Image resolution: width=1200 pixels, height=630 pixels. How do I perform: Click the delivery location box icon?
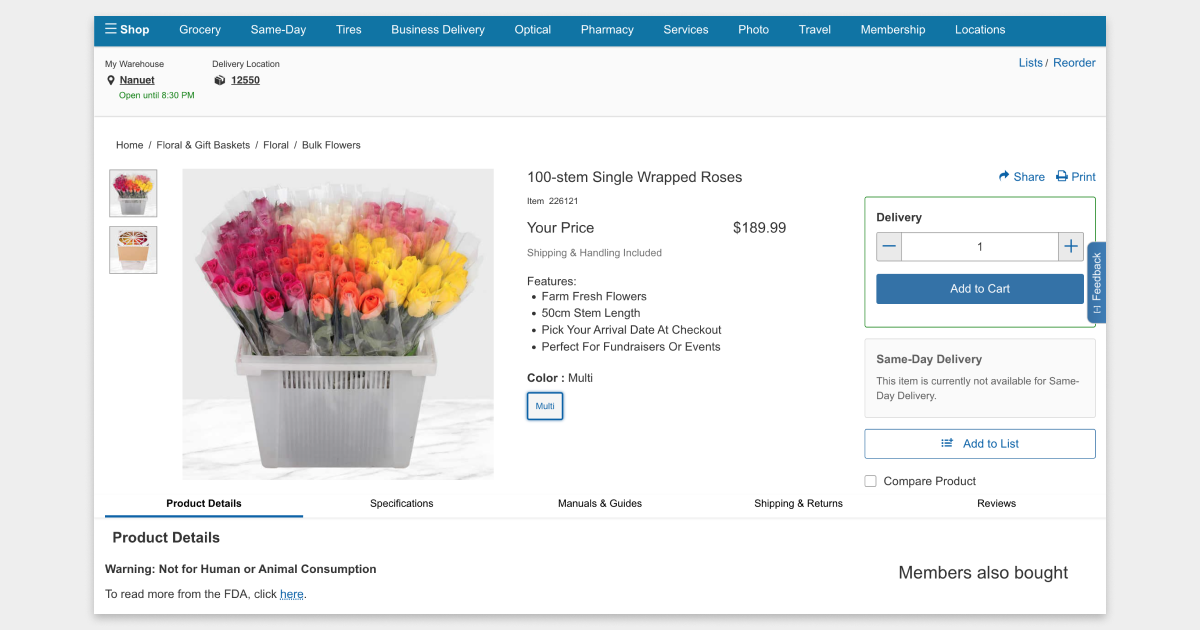[x=220, y=80]
